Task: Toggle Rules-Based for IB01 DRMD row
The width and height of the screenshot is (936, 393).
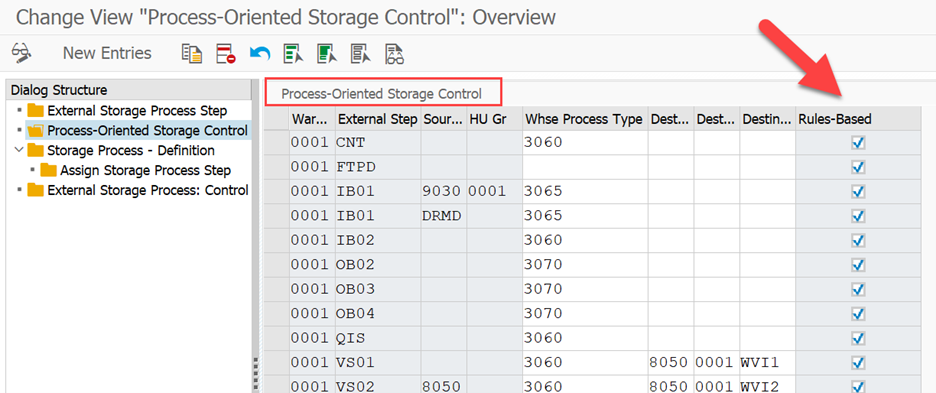Action: 858,216
